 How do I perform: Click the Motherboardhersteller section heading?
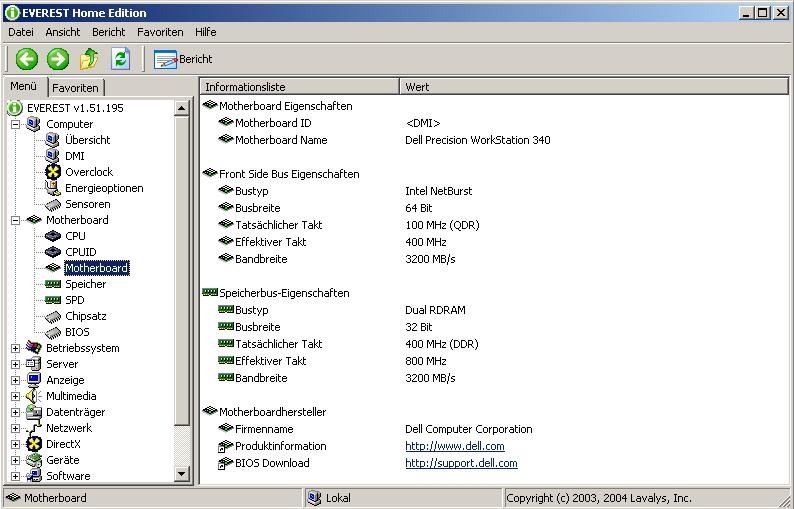(272, 412)
